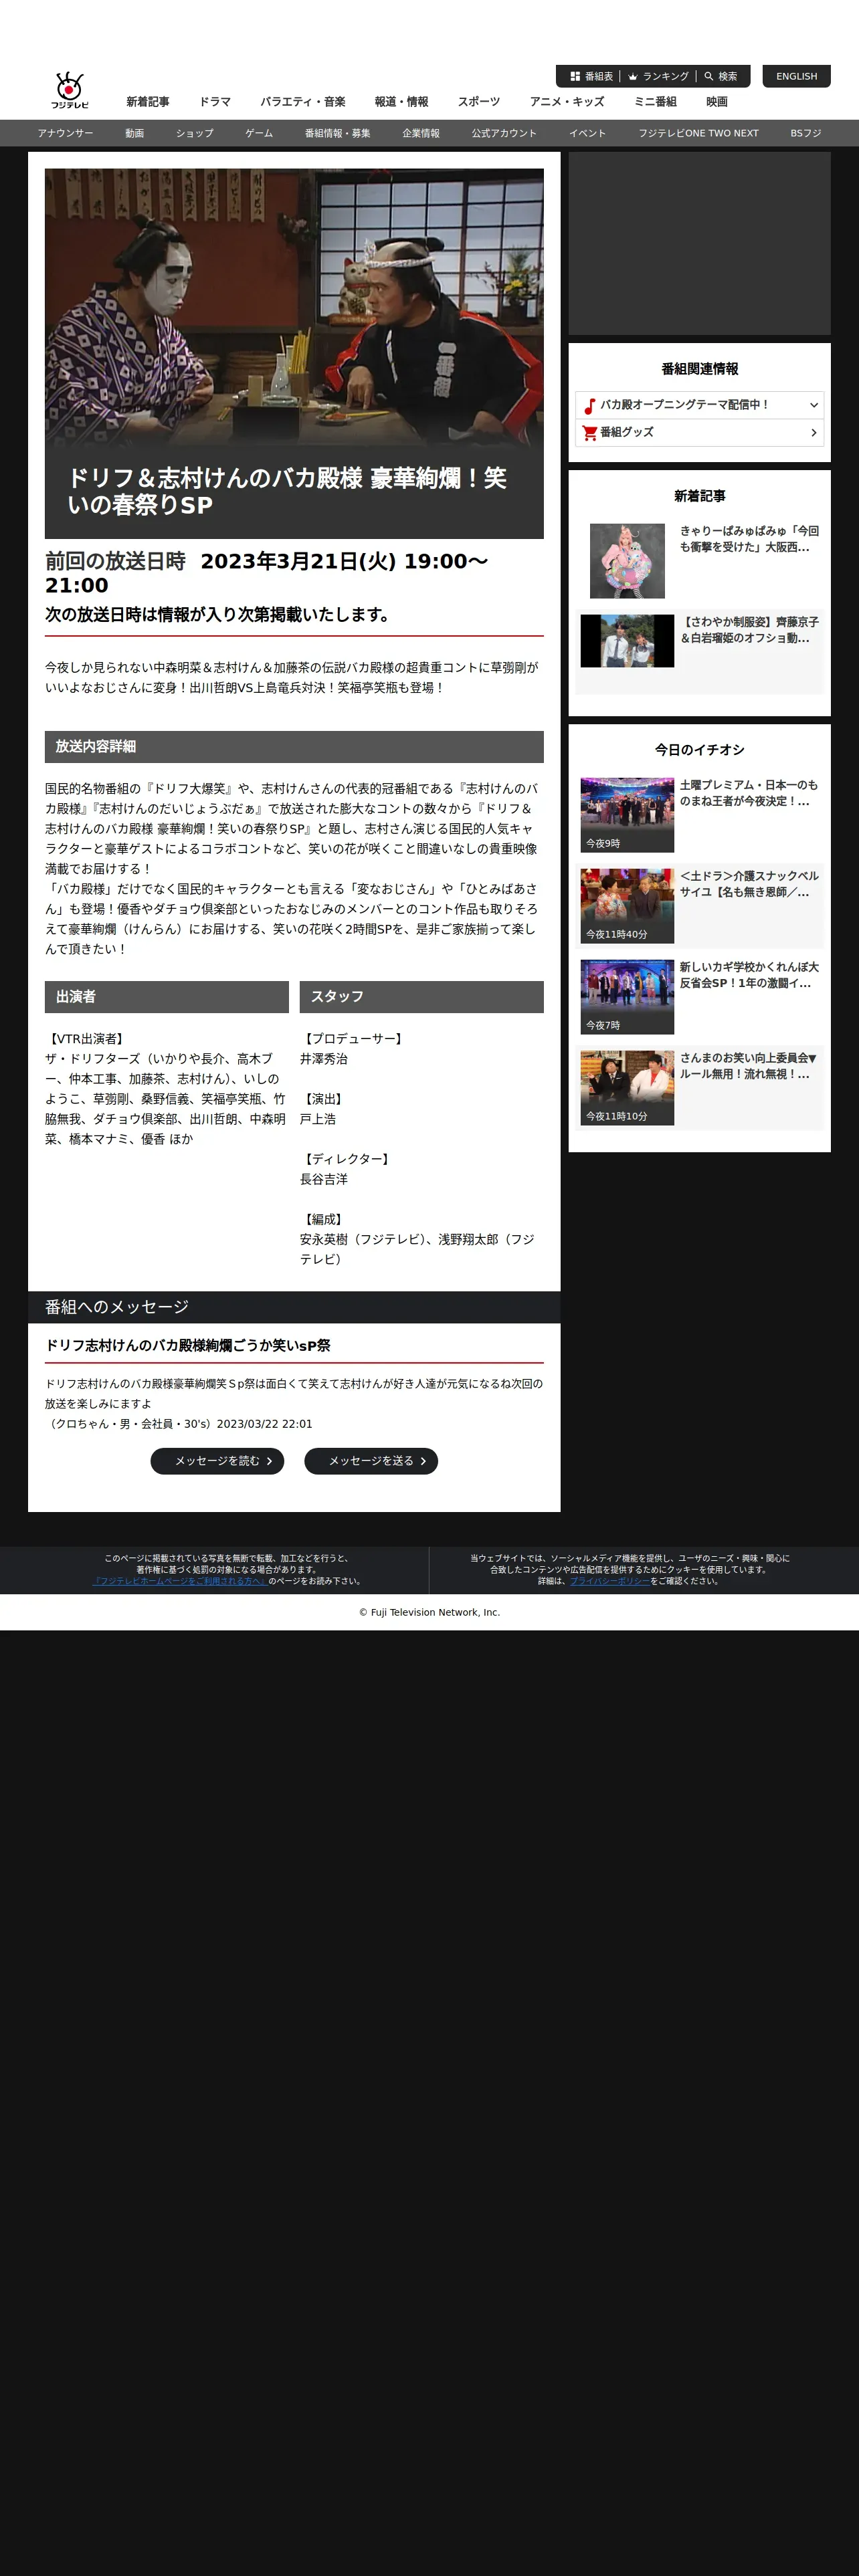859x2576 pixels.
Task: Go to ゲーム page
Action: (259, 133)
